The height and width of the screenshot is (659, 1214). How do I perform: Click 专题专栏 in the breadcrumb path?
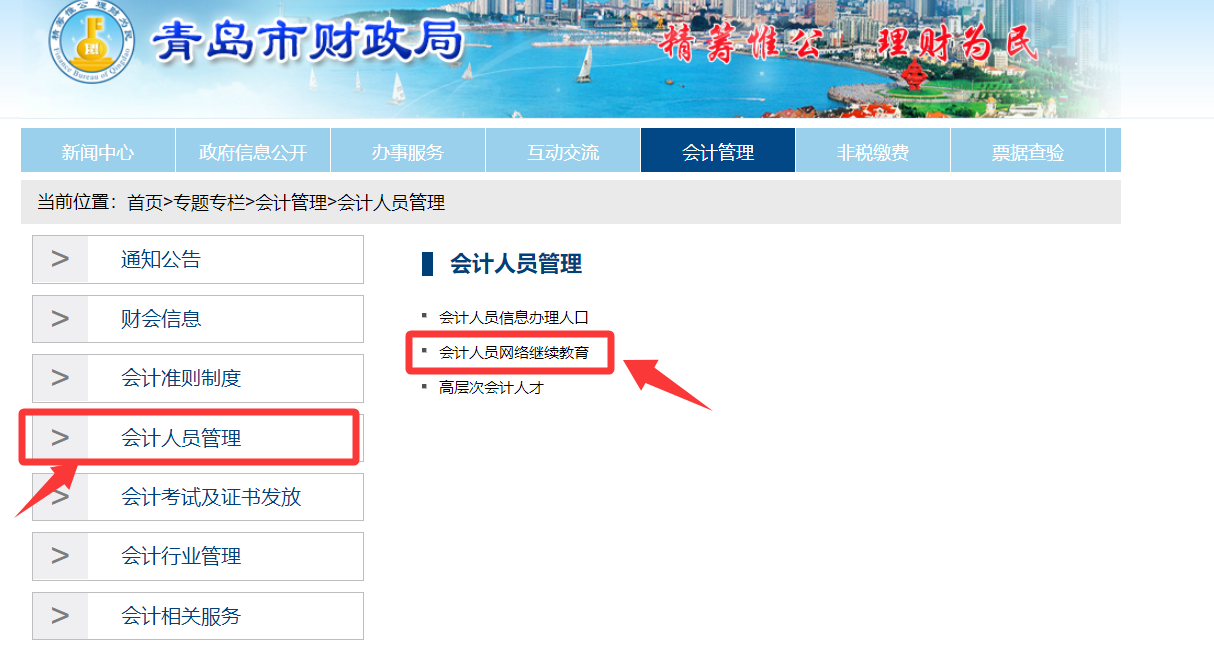209,203
